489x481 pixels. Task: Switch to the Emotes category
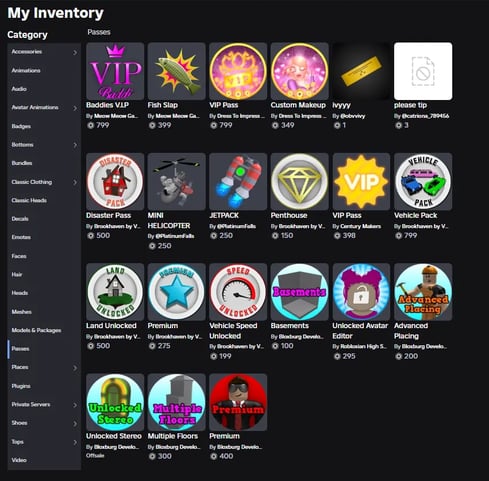pos(21,237)
